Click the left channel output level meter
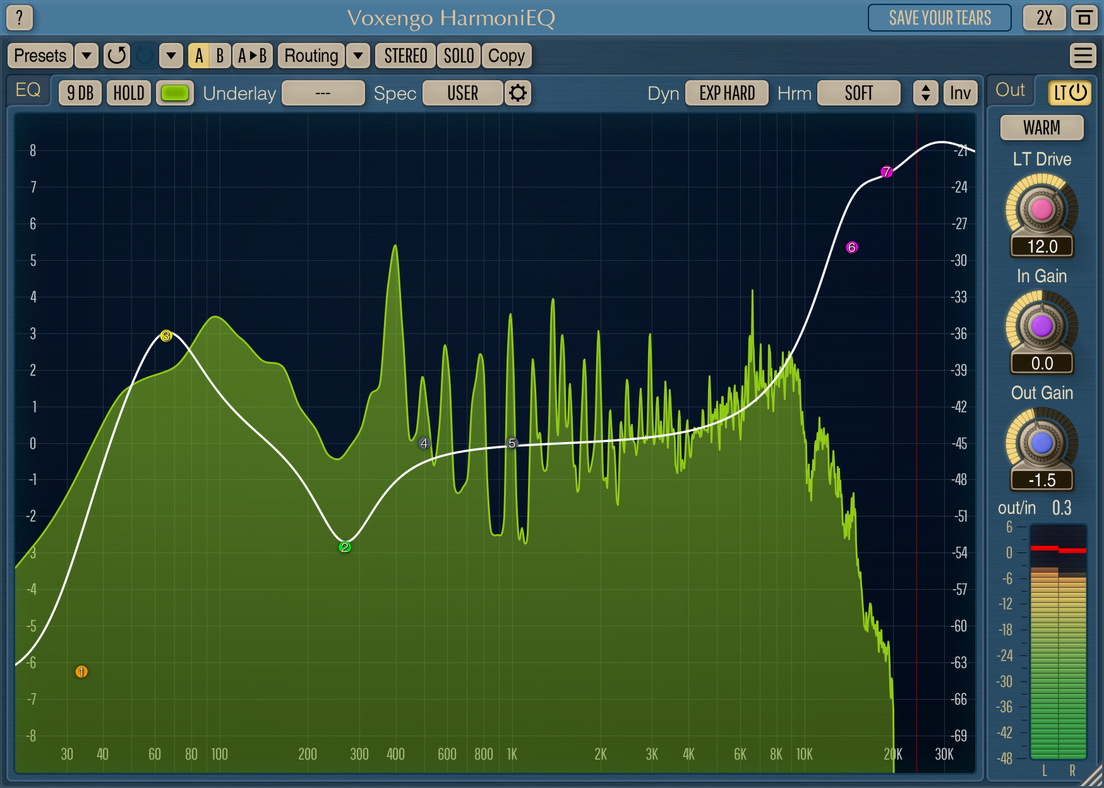Screen dimensions: 1104x788 tap(1045, 642)
